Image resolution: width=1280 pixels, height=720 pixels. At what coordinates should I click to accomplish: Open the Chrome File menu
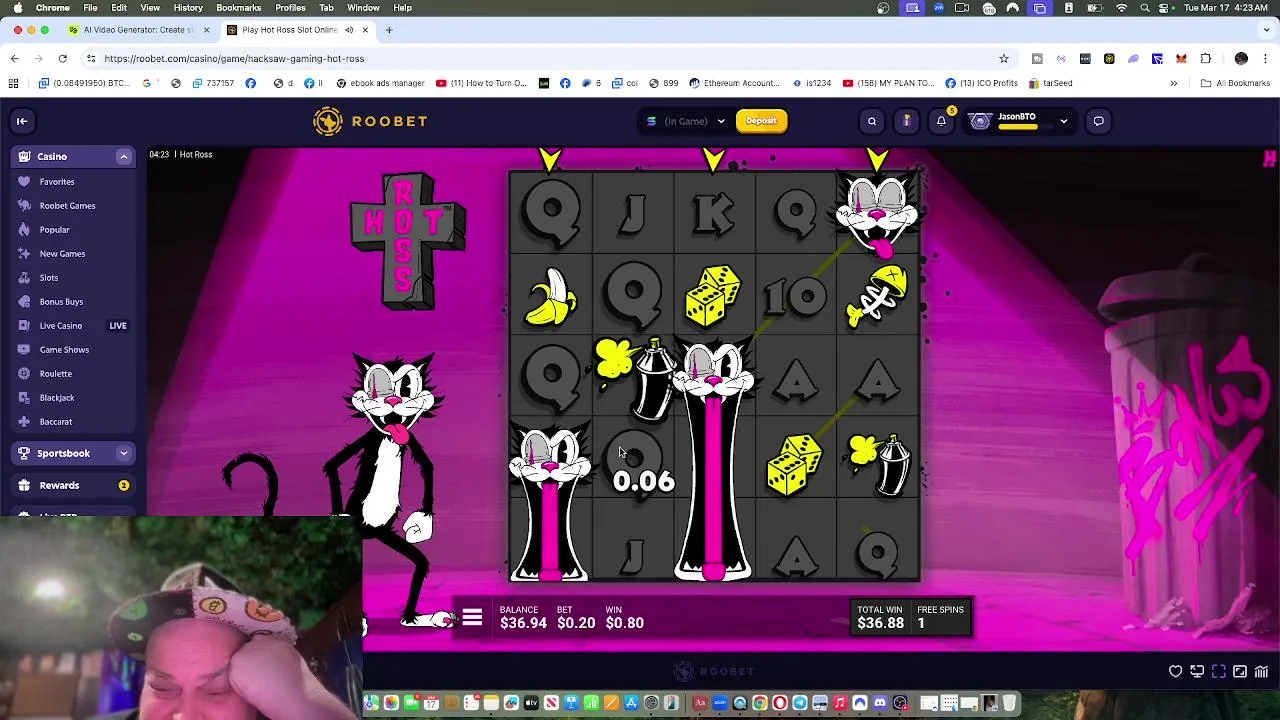click(90, 8)
